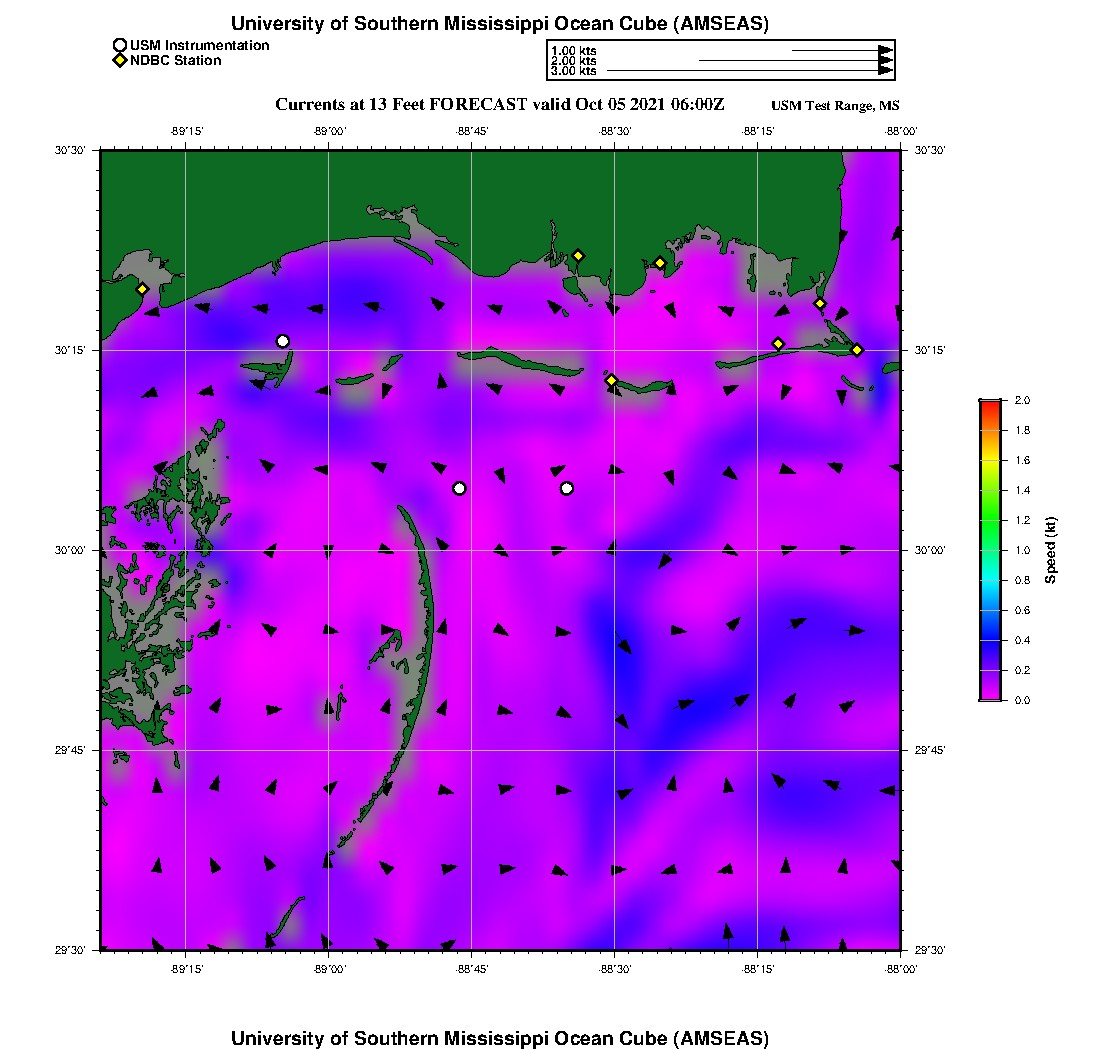Click the white USM marker north of 30°15' line

[283, 341]
